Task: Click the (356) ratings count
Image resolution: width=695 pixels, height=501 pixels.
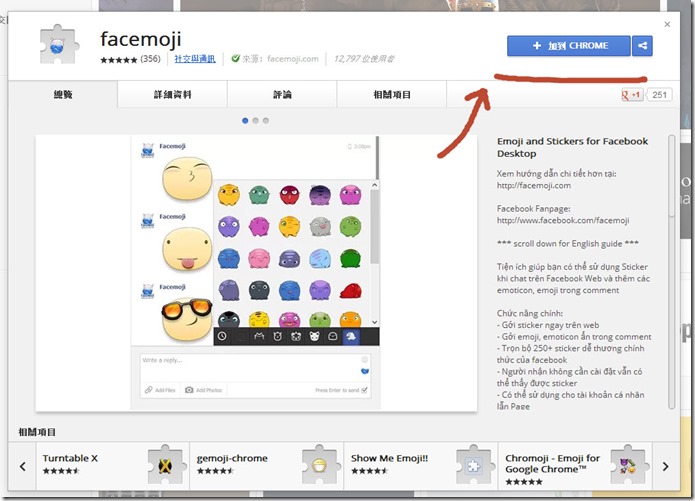Action: coord(150,59)
